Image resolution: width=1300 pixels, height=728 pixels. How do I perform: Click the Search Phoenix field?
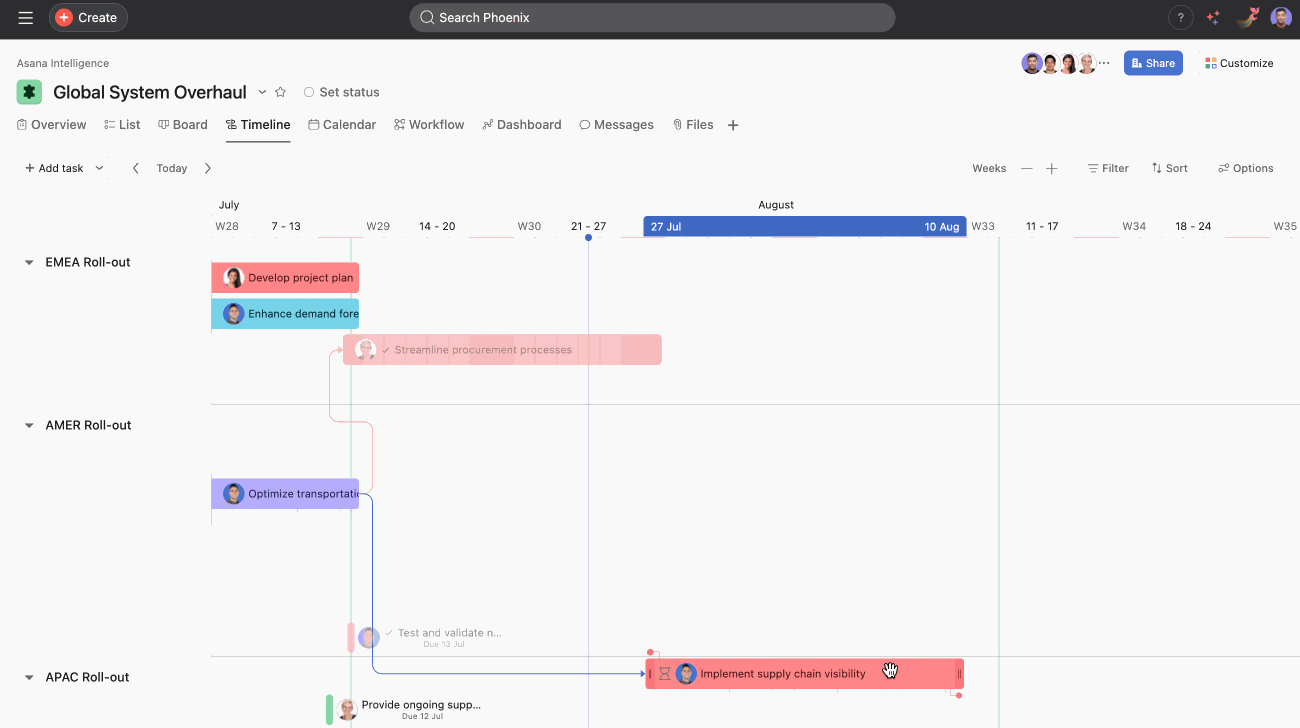pyautogui.click(x=652, y=18)
